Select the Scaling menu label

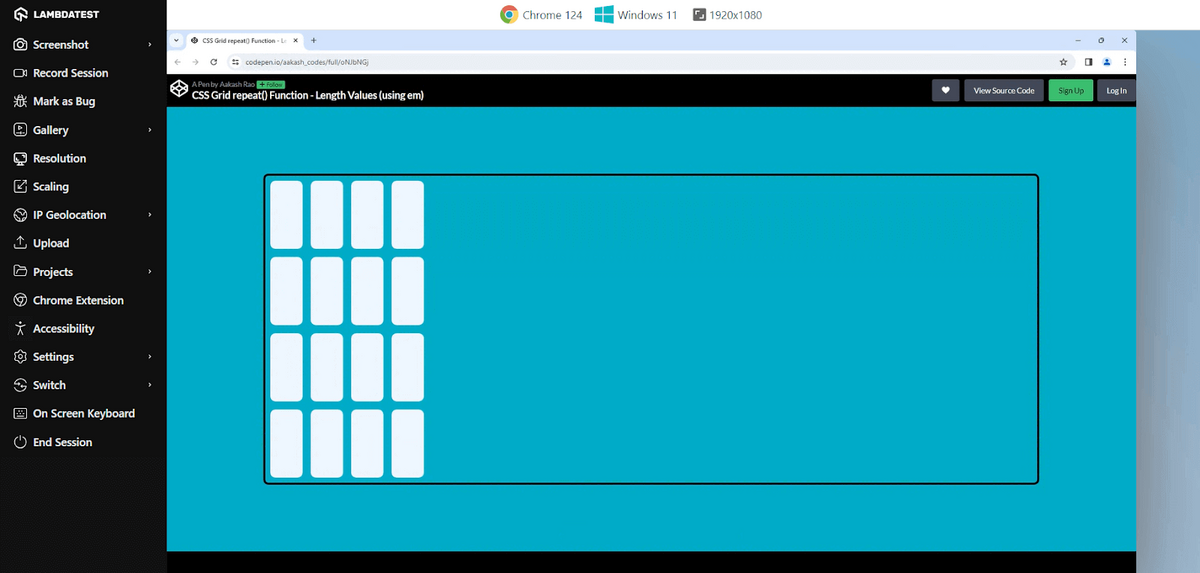click(51, 186)
